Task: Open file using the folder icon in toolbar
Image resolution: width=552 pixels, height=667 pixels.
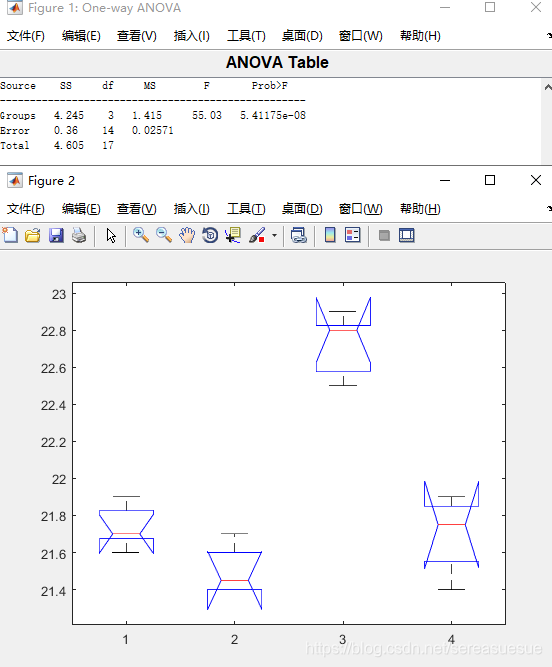Action: pos(33,235)
